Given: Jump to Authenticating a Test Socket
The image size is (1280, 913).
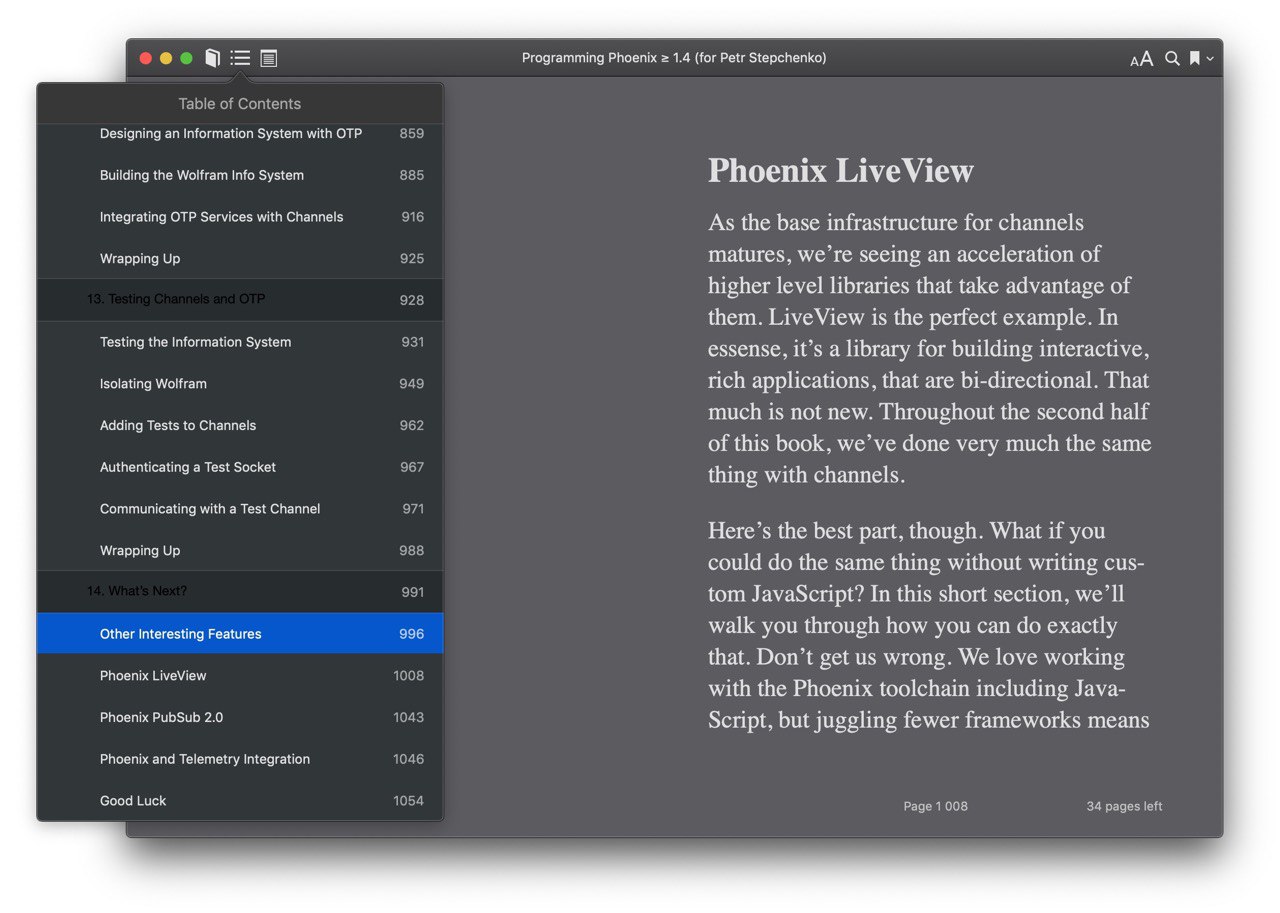Looking at the screenshot, I should (240, 467).
